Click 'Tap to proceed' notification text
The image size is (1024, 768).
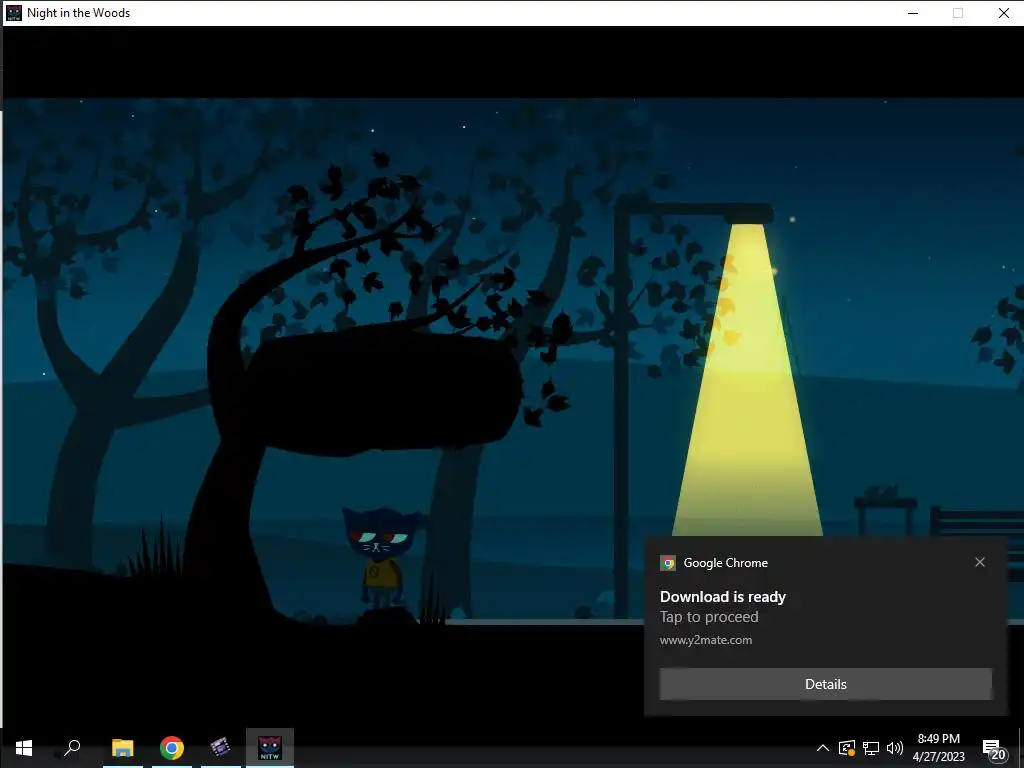(x=709, y=617)
